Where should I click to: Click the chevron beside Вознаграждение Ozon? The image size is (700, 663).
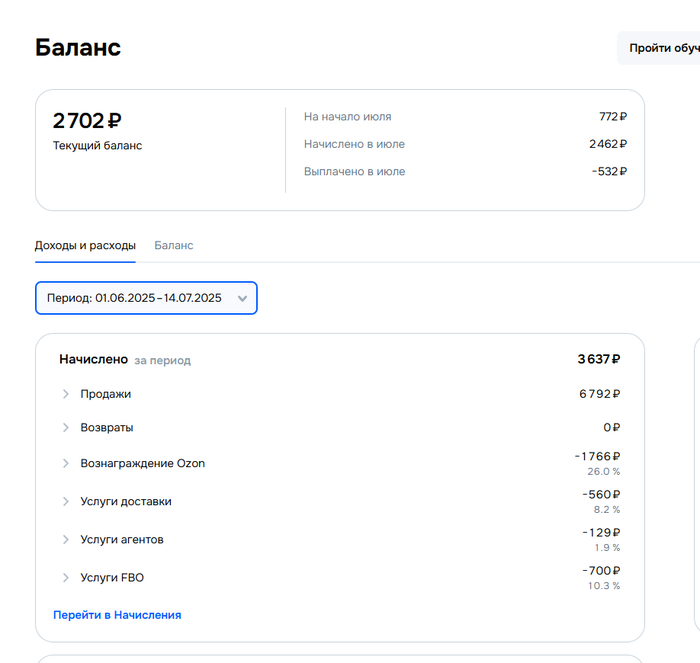pos(66,464)
